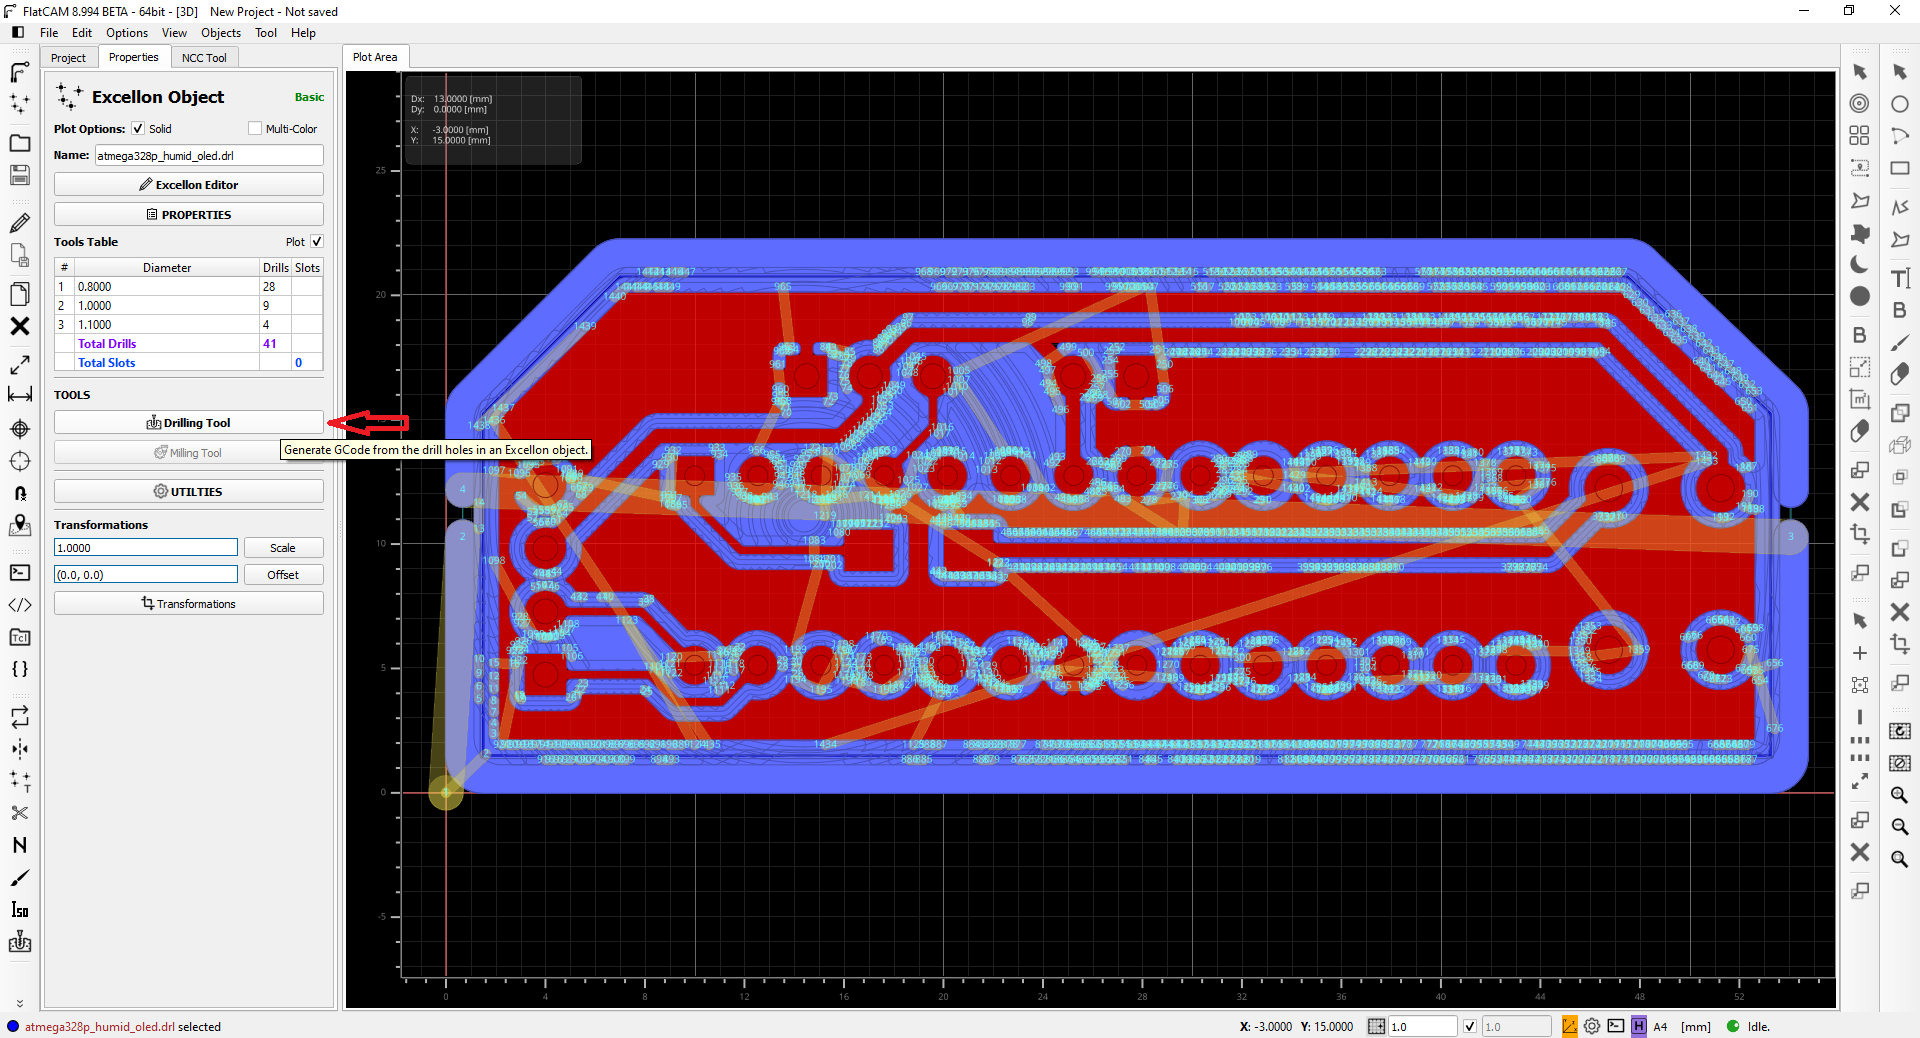
Task: Click the scale factor field showing 1.0000
Action: pos(146,548)
